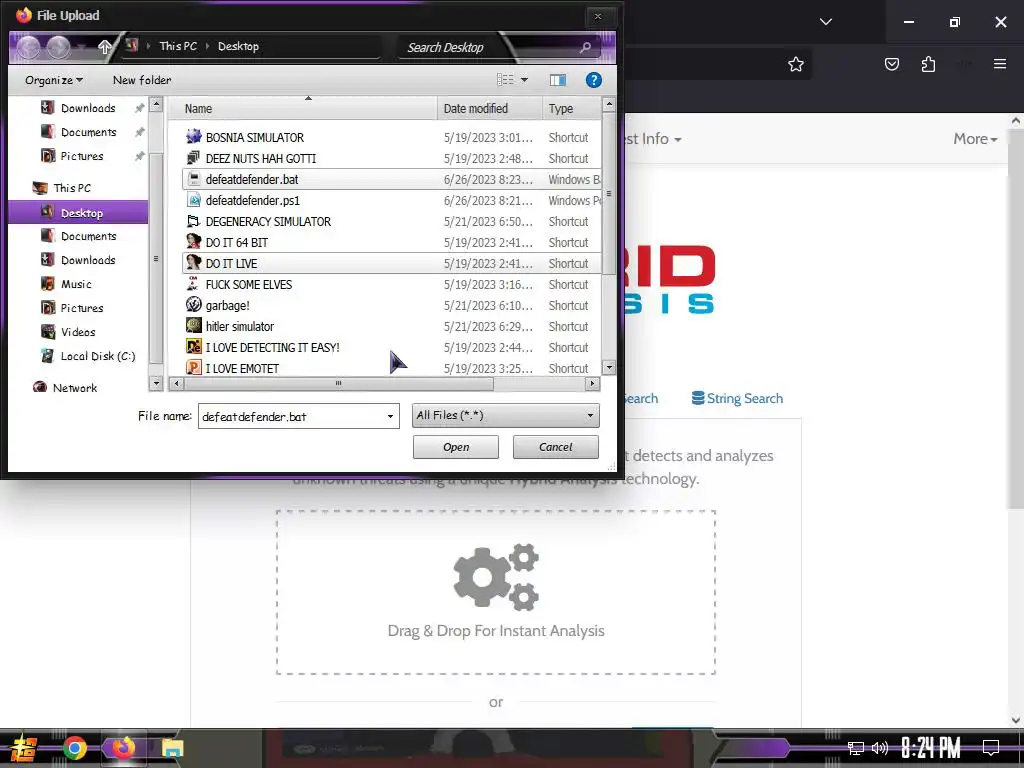Open the volume speaker tray icon

point(880,748)
